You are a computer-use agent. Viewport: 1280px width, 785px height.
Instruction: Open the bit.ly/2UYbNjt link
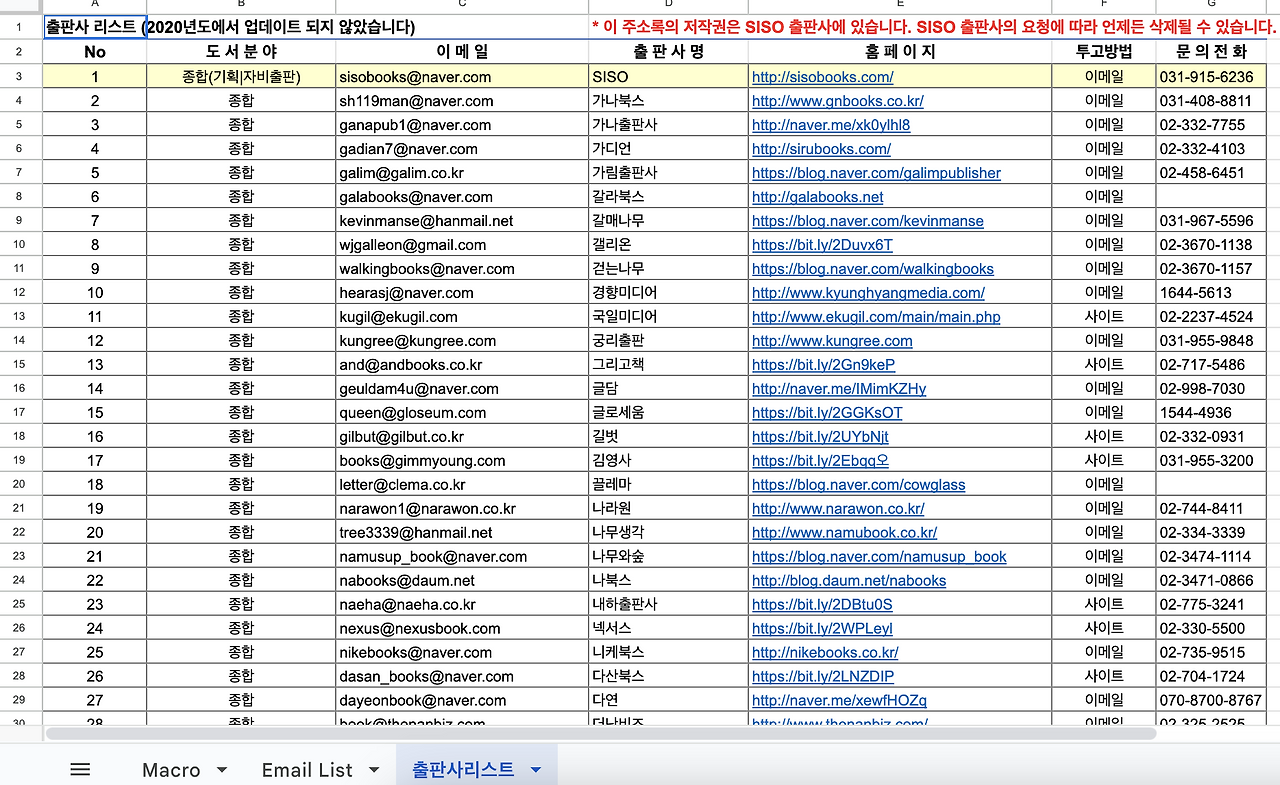click(820, 437)
